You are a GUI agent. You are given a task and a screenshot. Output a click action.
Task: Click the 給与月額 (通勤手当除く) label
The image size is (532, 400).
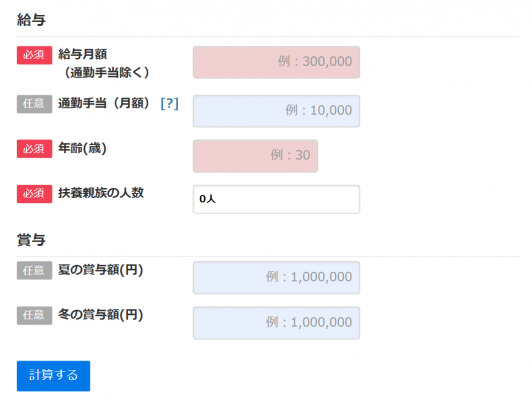click(103, 63)
